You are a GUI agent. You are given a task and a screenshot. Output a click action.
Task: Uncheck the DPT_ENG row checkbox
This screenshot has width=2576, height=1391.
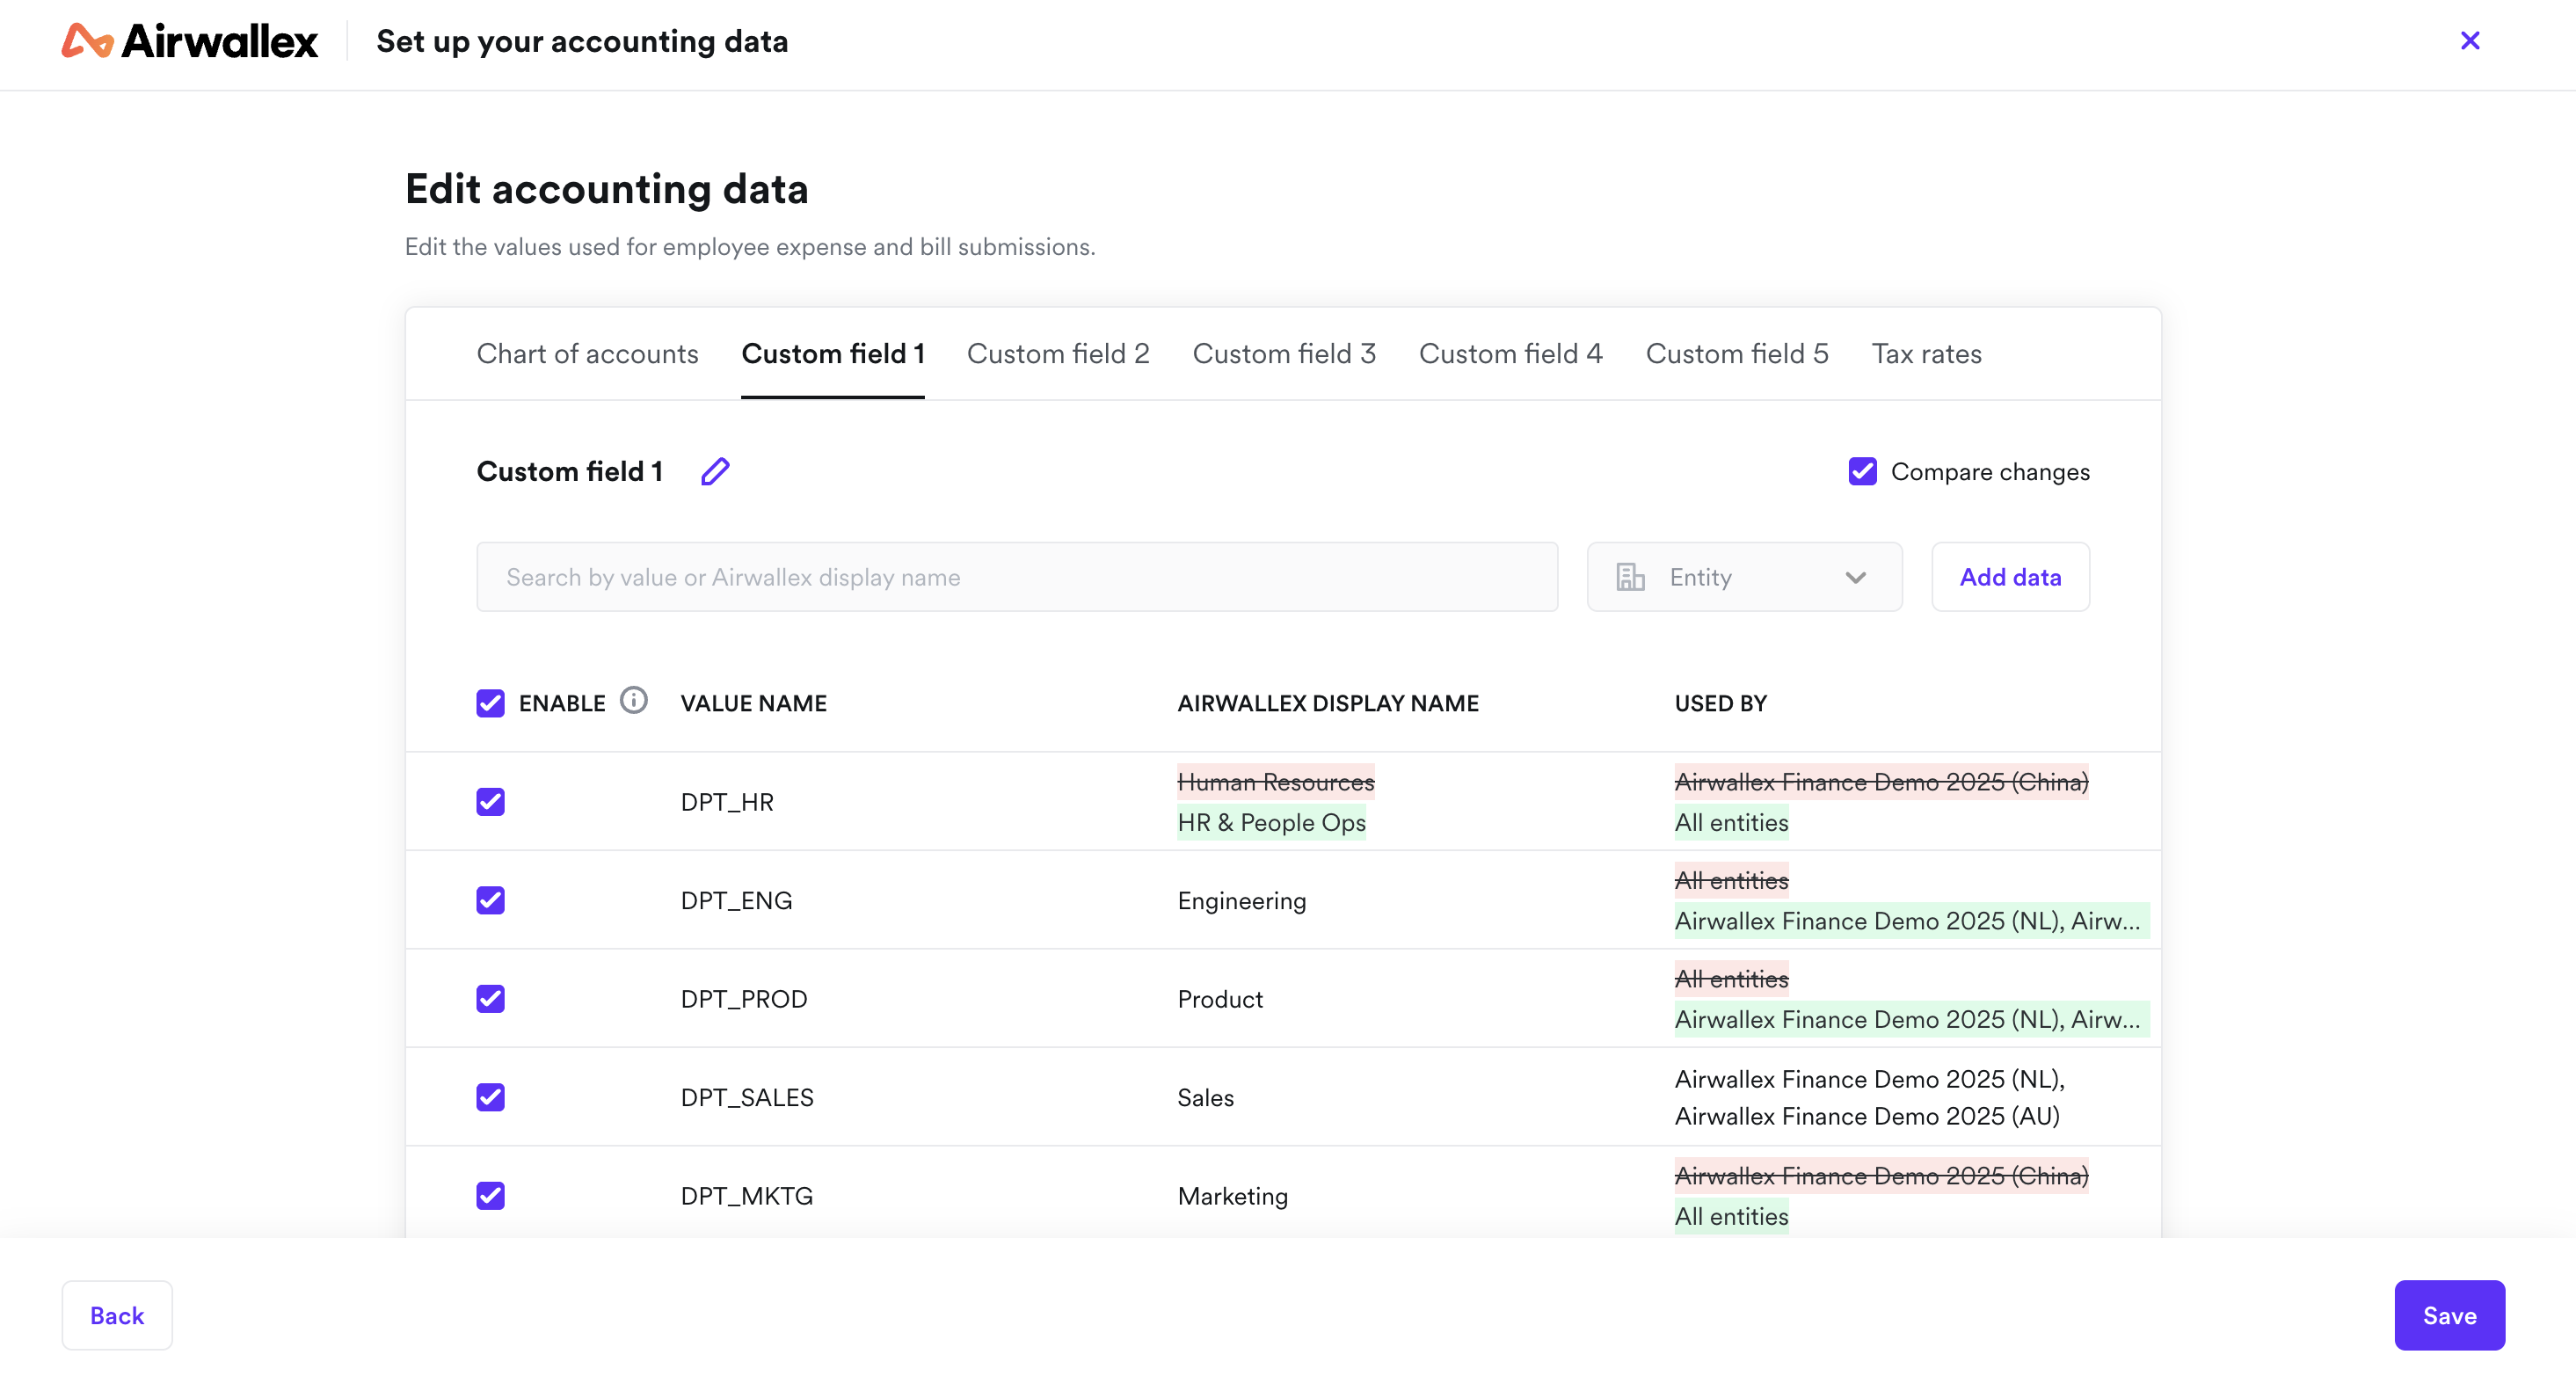[x=490, y=900]
